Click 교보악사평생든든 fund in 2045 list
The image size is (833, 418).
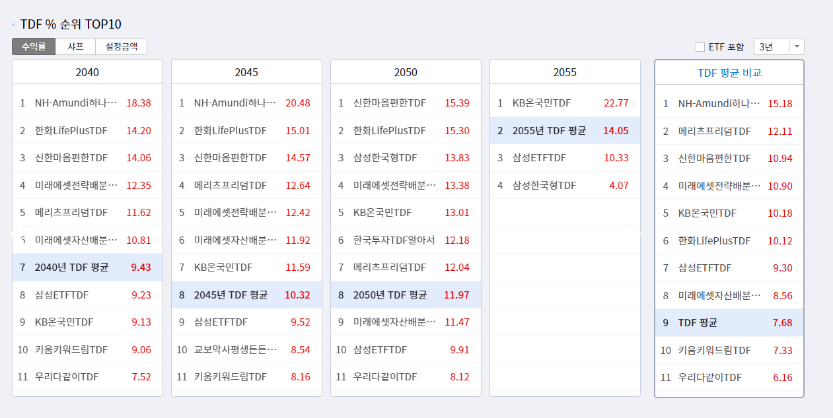click(236, 349)
